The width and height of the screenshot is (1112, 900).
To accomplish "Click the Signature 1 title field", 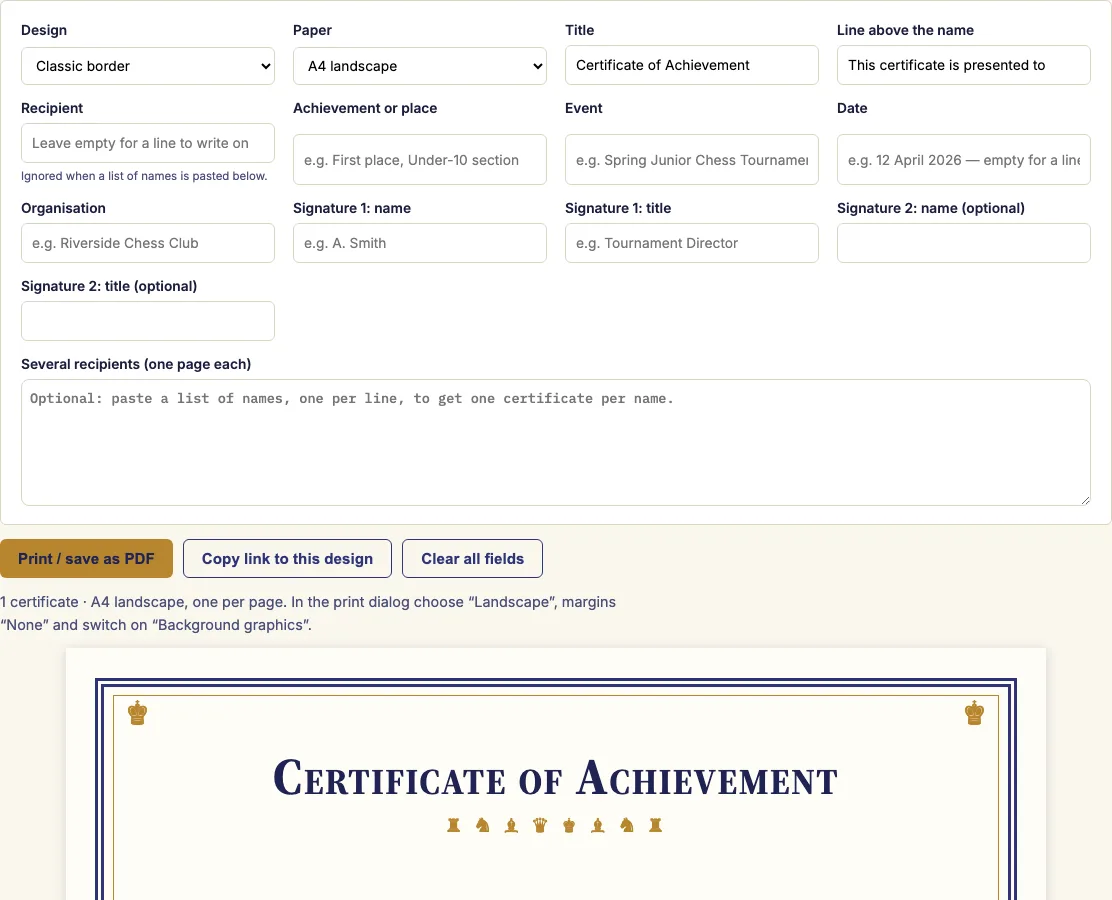I will (x=691, y=243).
